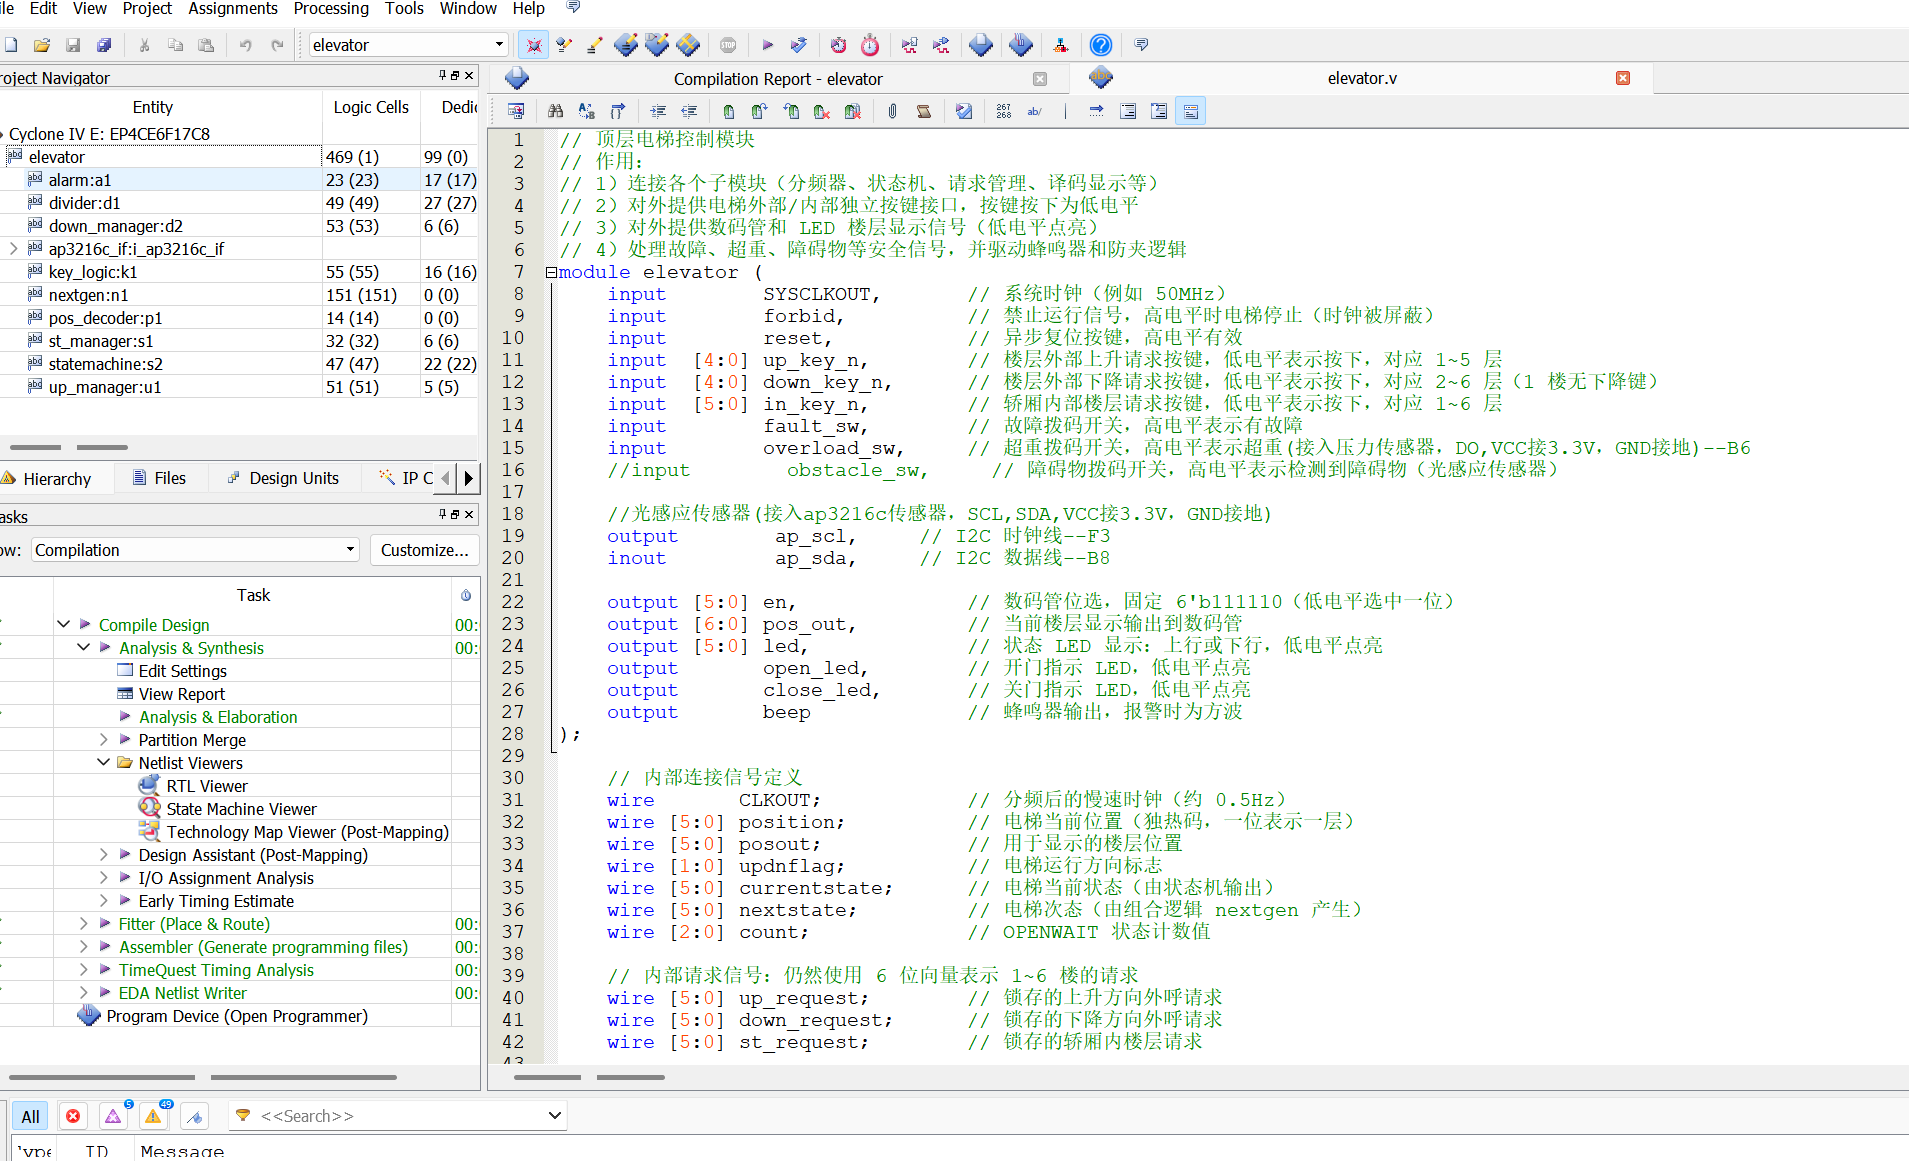Click the Start Compilation play icon
The height and width of the screenshot is (1161, 1909).
coord(767,45)
